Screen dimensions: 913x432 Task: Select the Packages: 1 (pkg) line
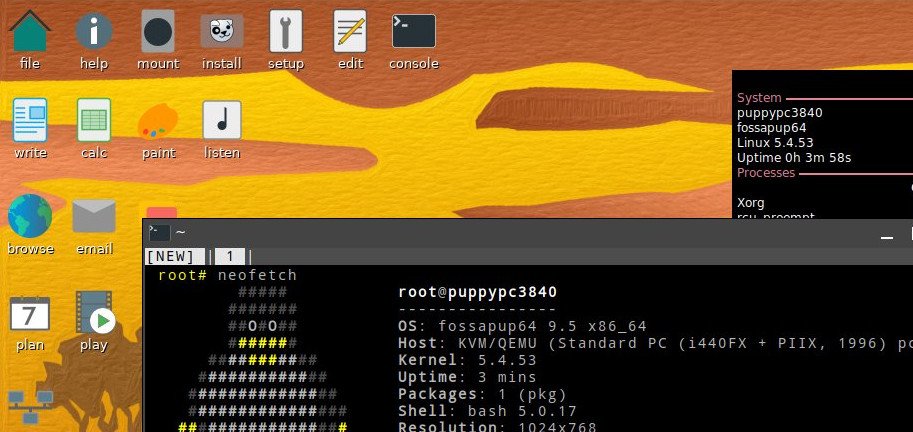(x=482, y=394)
